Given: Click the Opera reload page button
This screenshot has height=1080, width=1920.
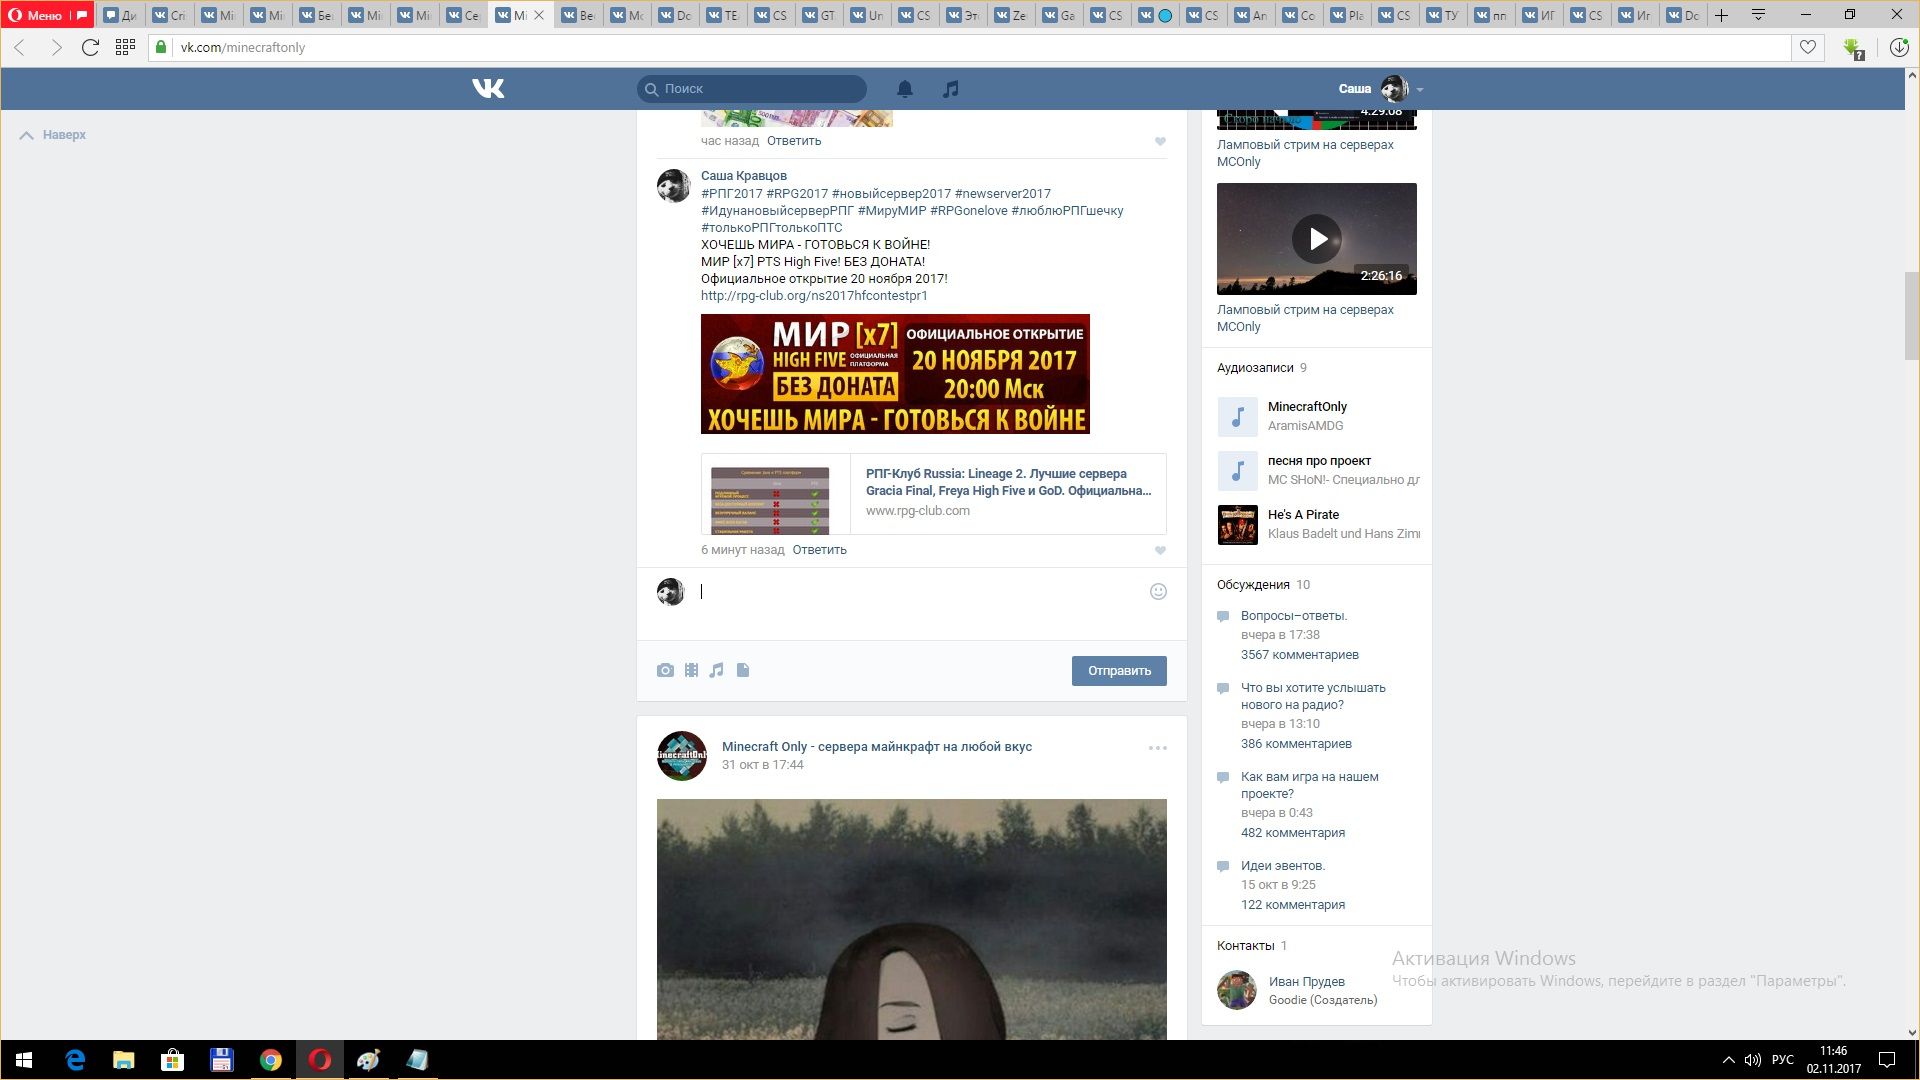Looking at the screenshot, I should pos(90,47).
